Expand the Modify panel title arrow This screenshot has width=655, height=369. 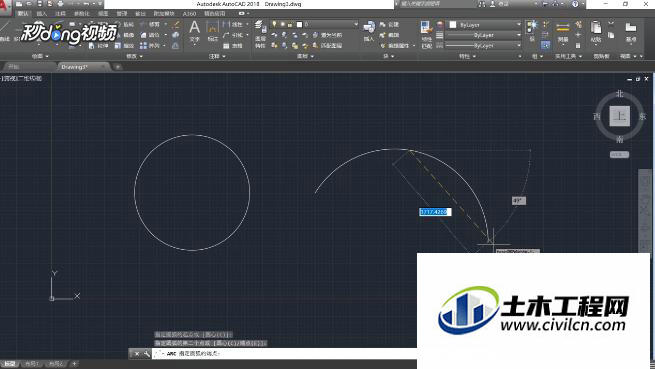(x=141, y=56)
